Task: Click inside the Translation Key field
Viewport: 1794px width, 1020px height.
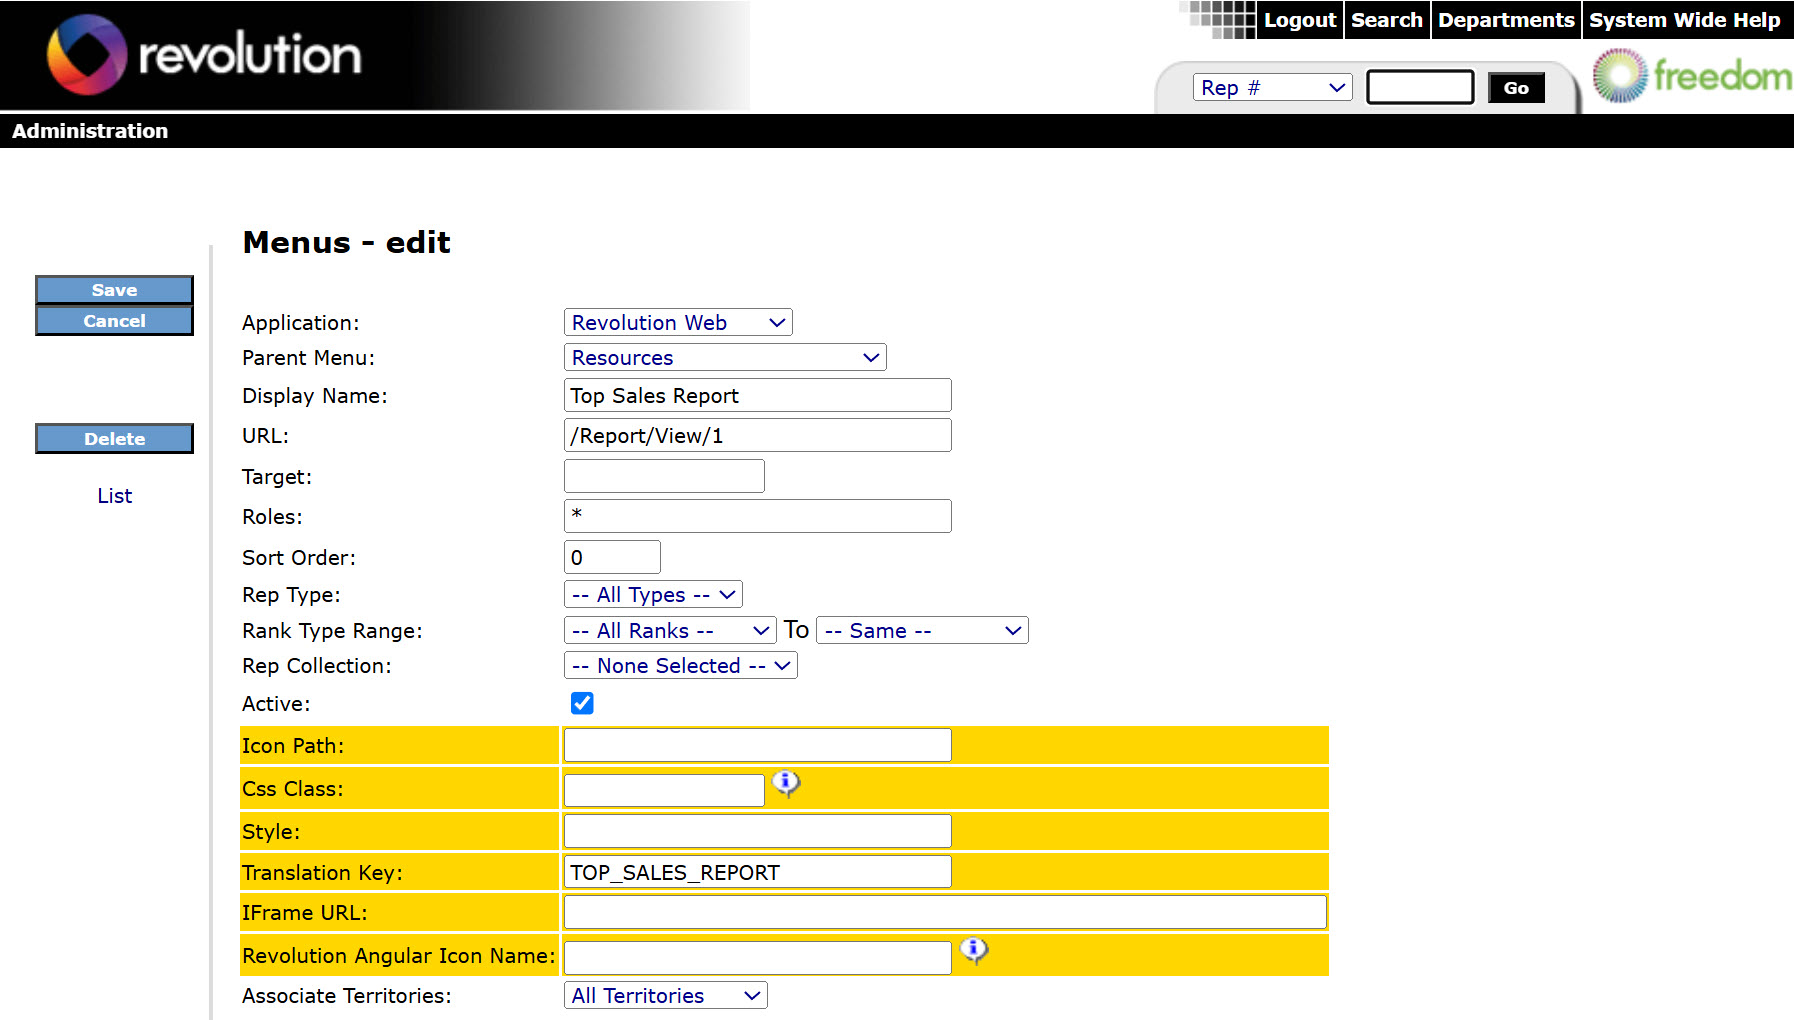Action: point(757,871)
